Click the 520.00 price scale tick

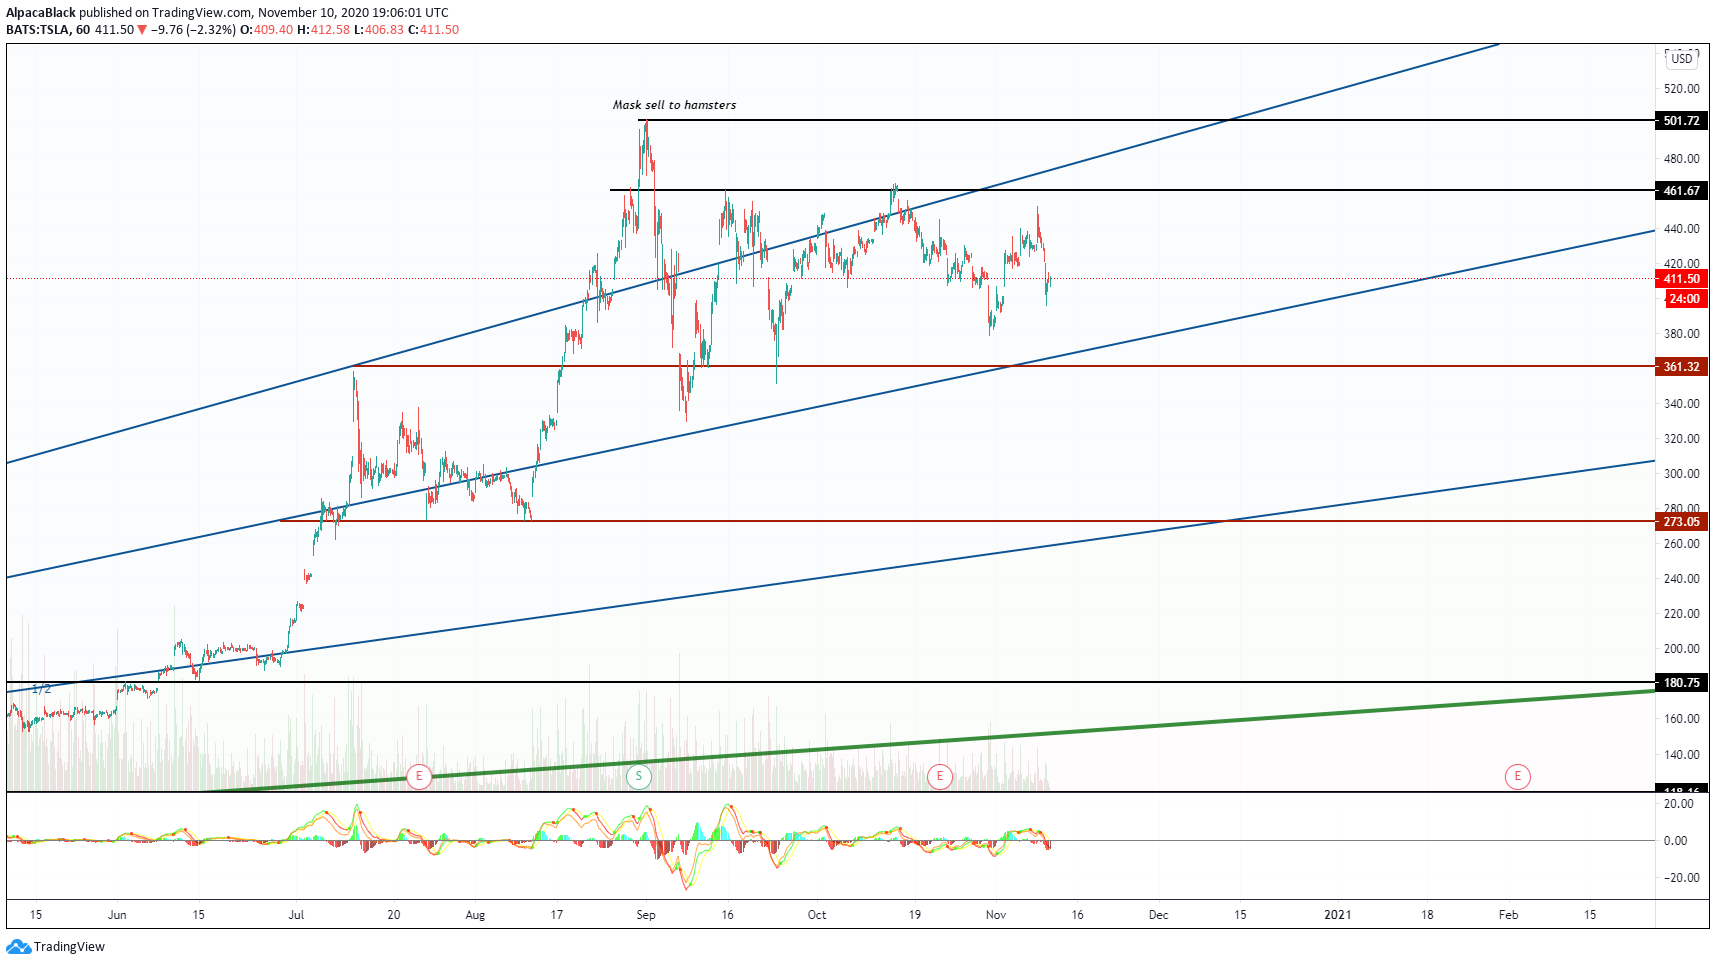[x=1681, y=89]
